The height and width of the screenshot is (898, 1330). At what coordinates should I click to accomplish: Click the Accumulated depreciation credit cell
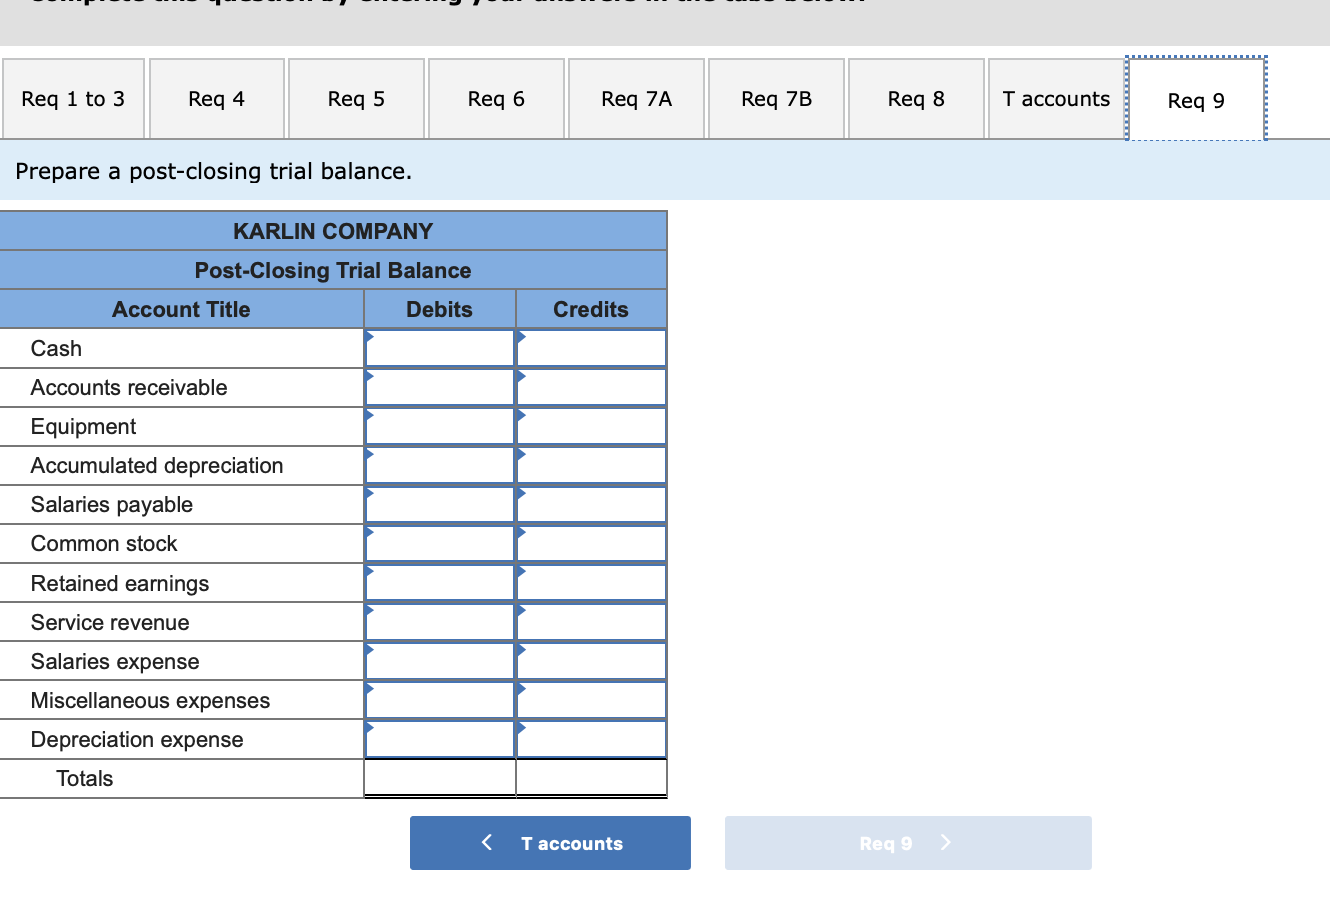pos(590,465)
